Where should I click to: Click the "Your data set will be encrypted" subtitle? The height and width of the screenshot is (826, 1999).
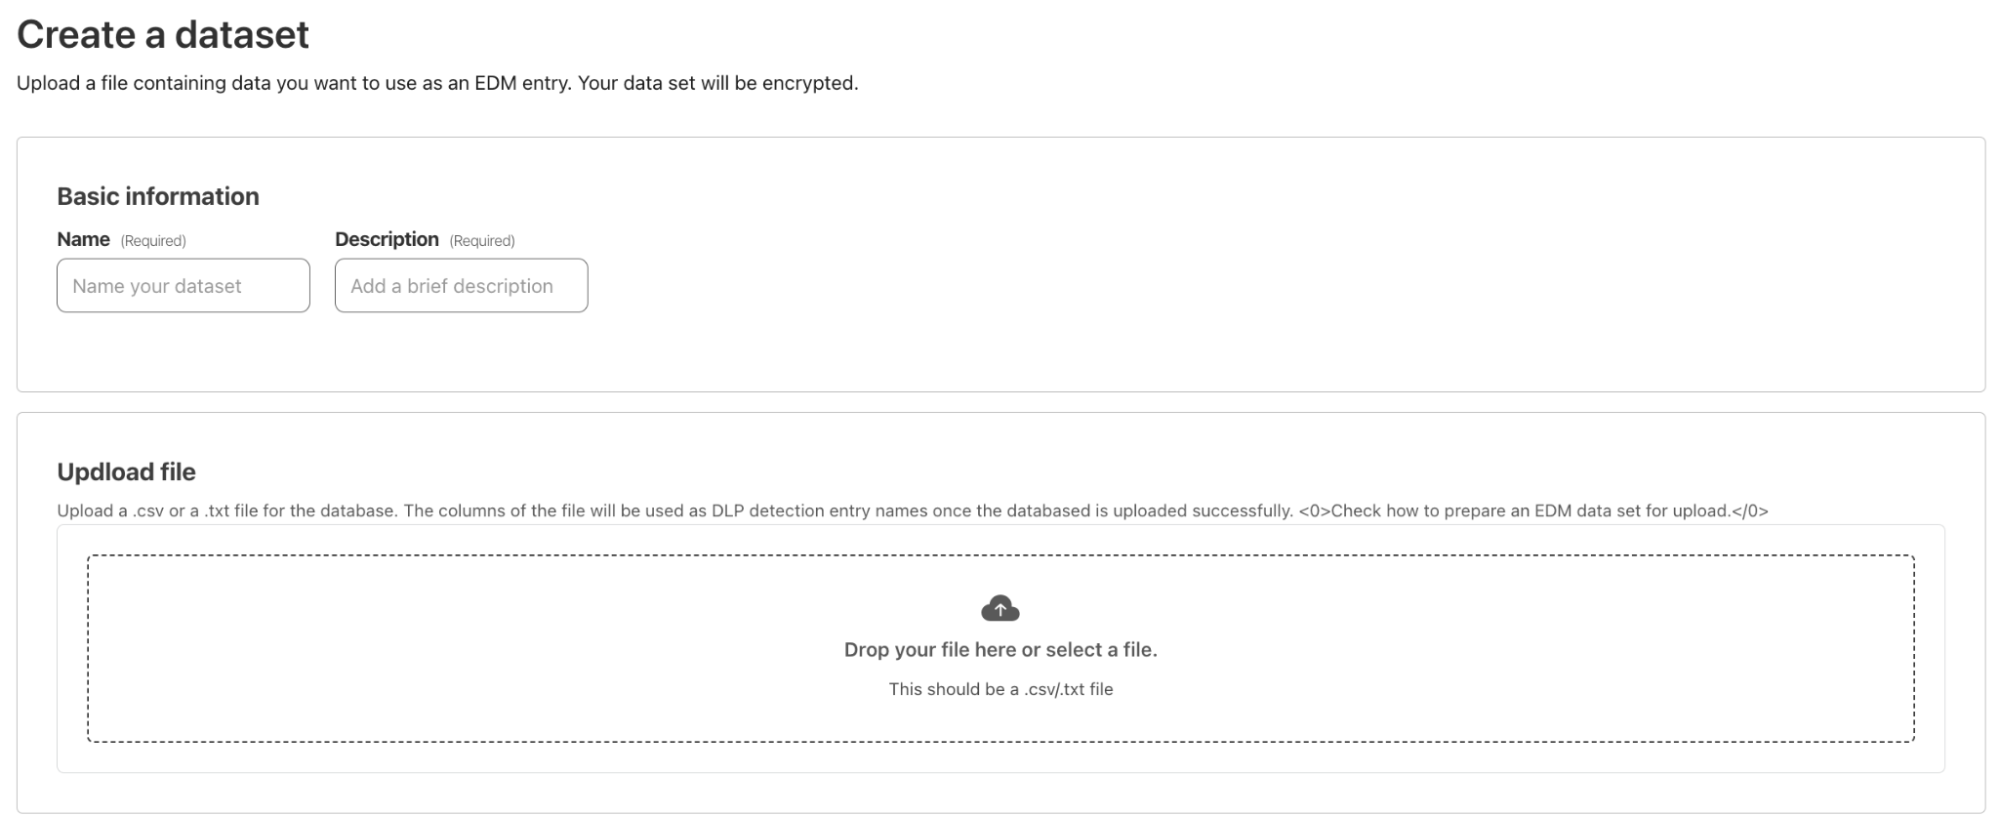coord(718,83)
